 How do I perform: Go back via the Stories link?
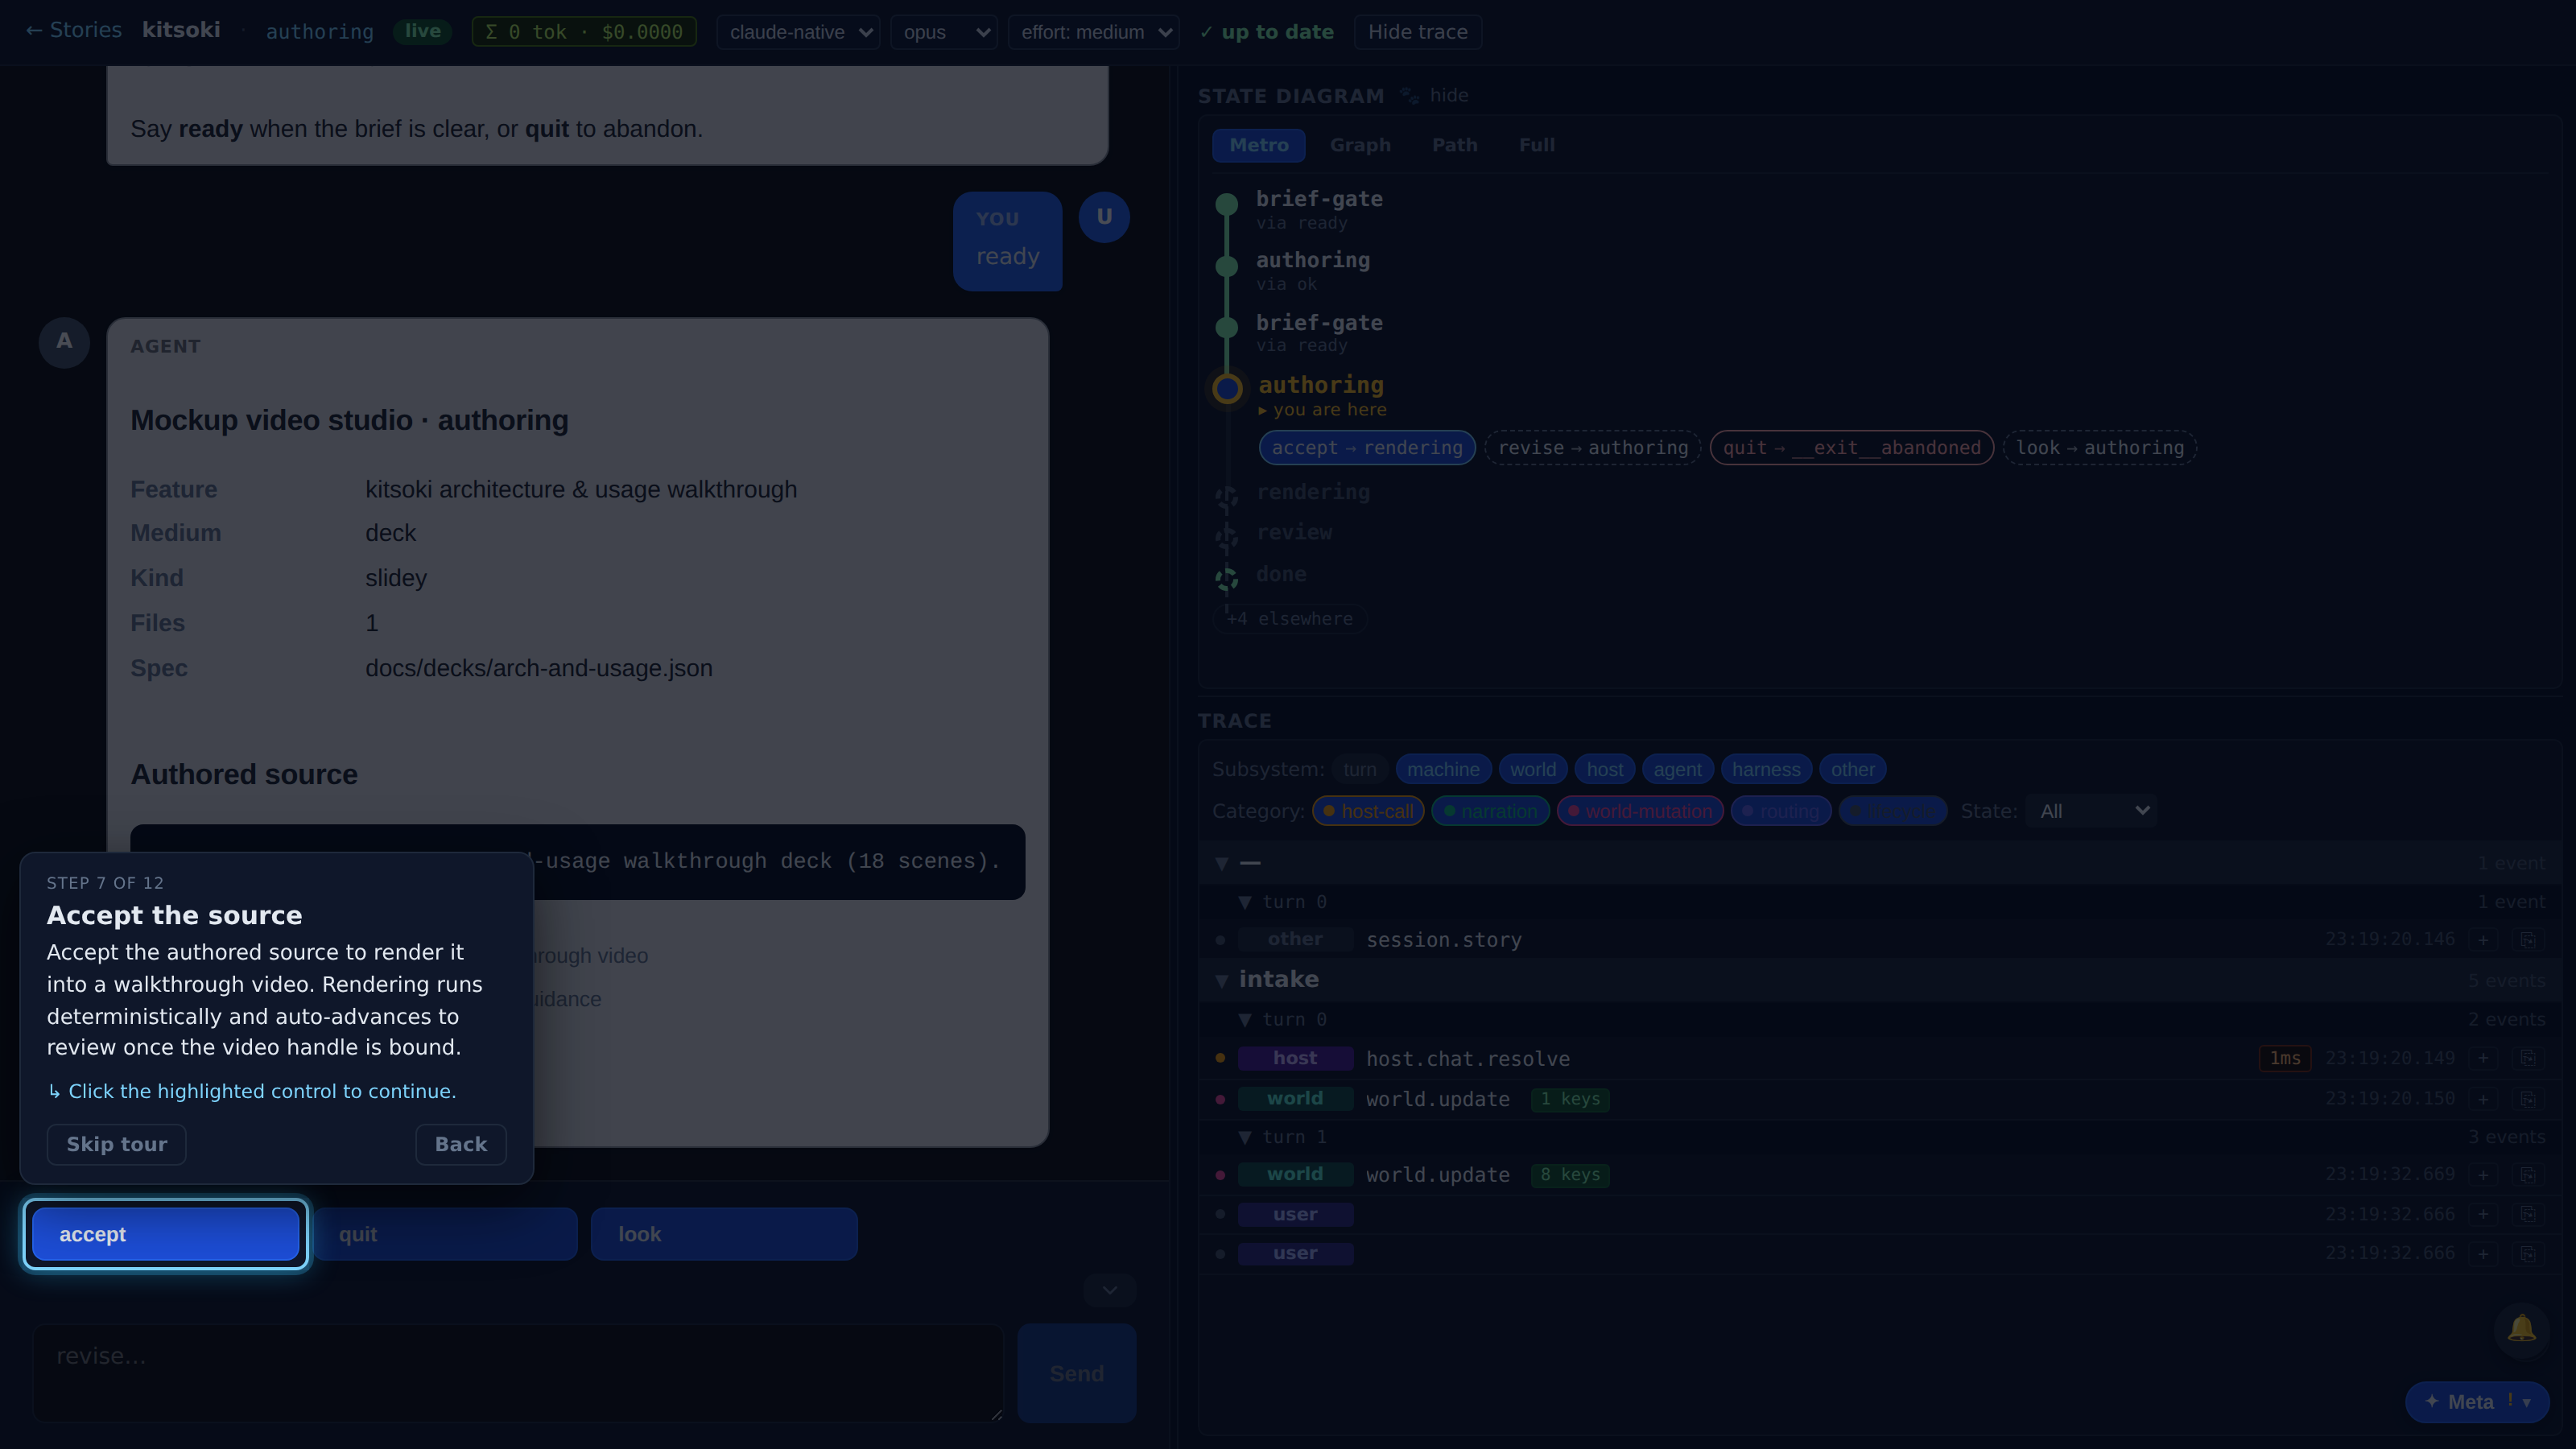click(x=73, y=30)
